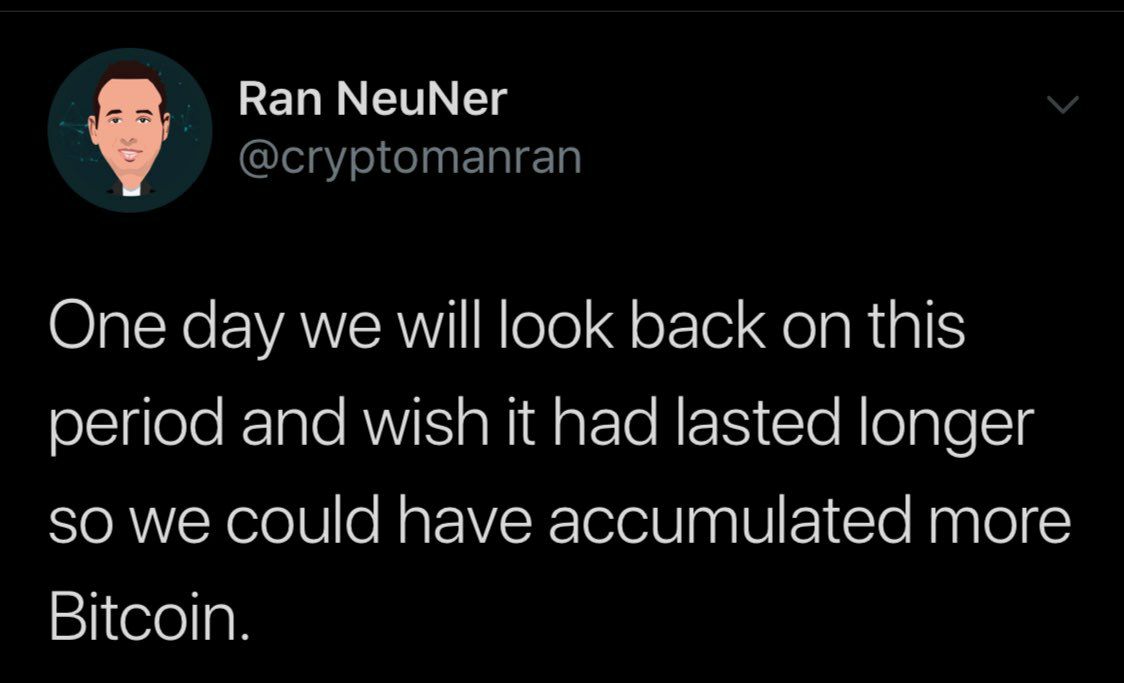Click the word "Bitcoin." in the tweet

coord(150,618)
